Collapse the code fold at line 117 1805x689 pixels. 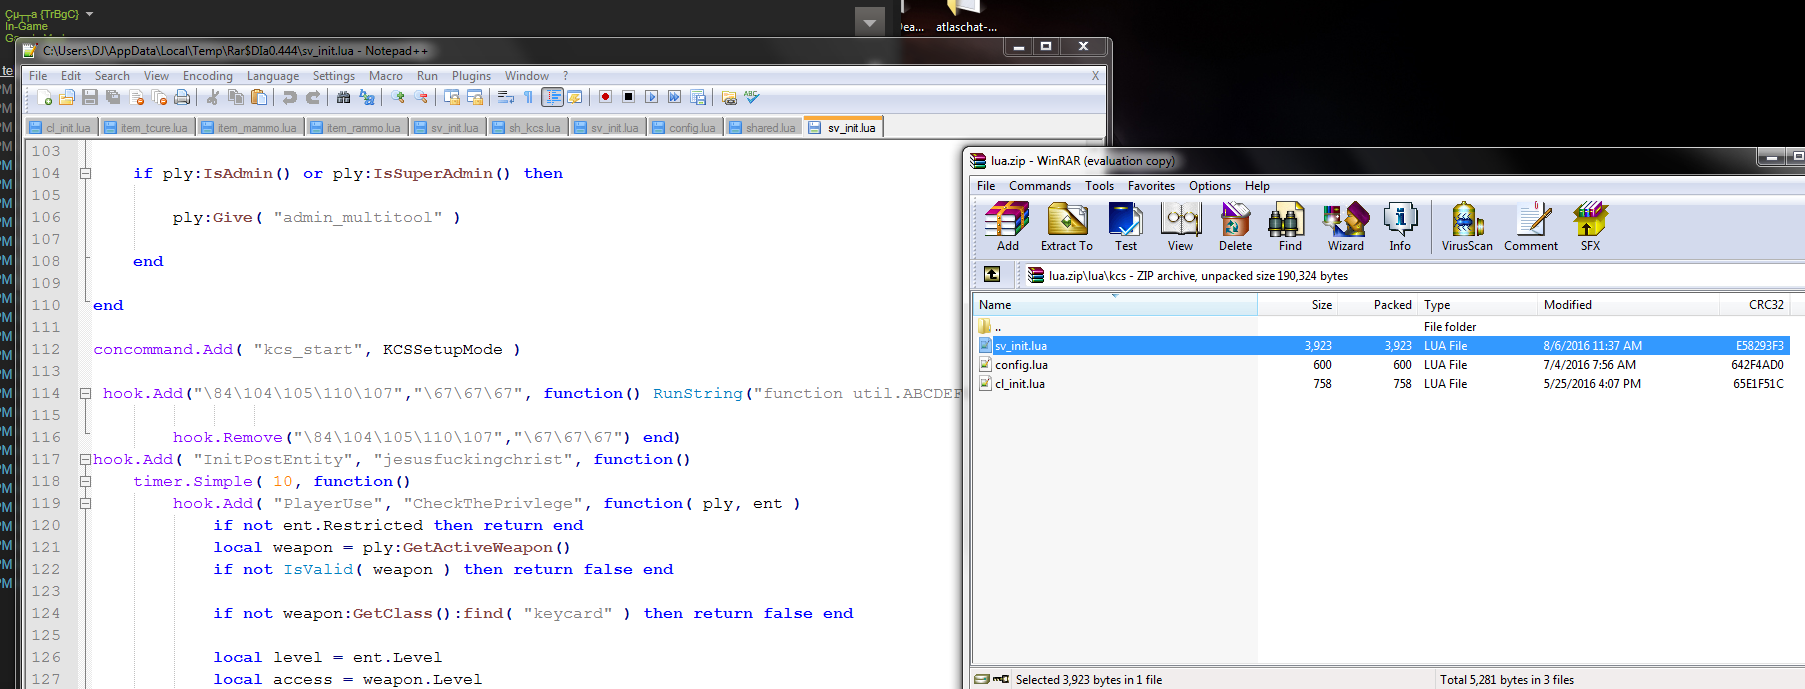[85, 459]
